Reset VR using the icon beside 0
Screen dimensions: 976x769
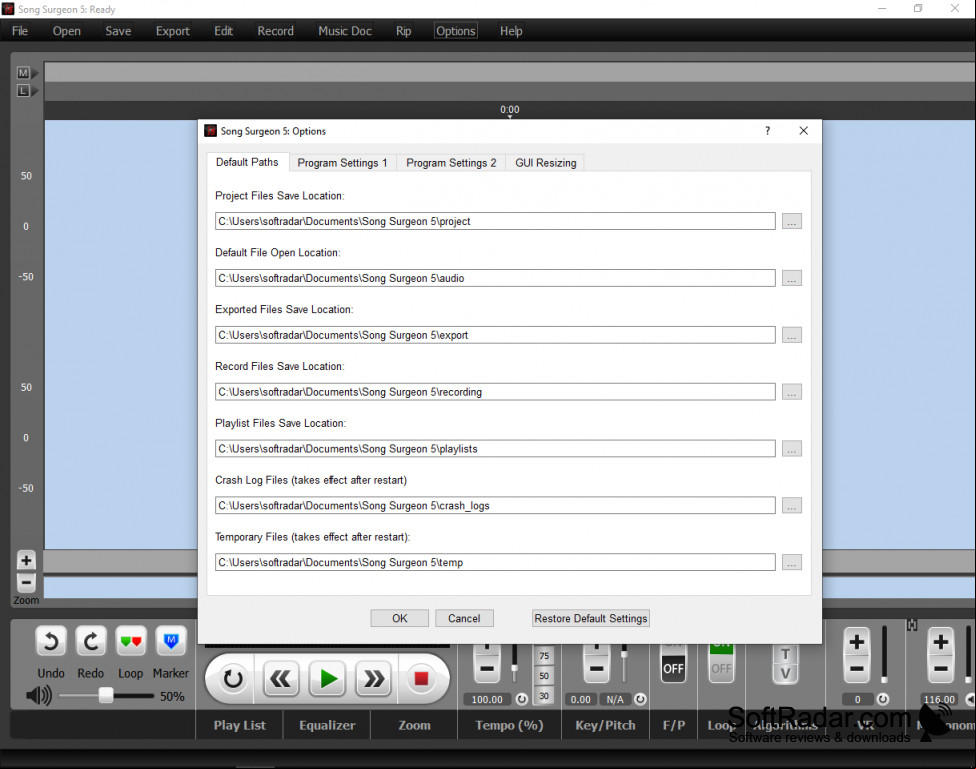883,699
